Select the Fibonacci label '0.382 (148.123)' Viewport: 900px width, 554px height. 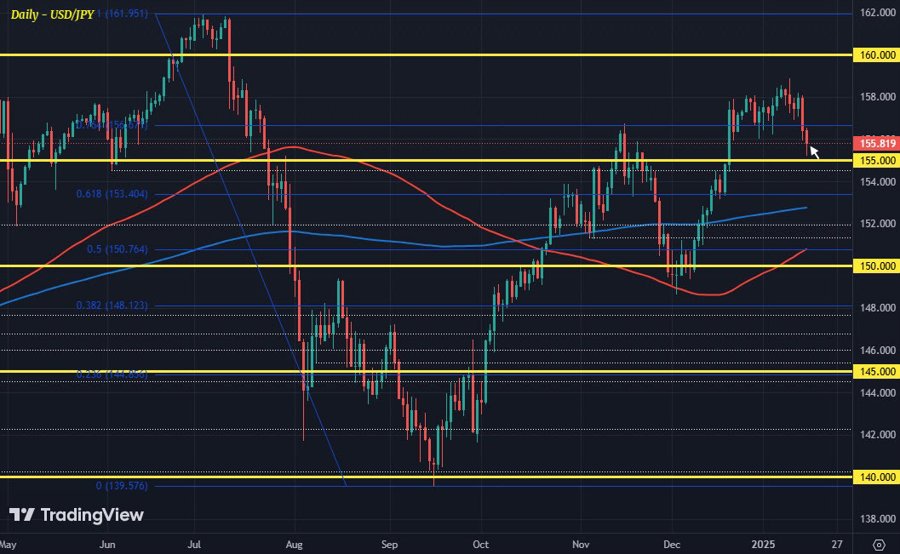point(112,305)
